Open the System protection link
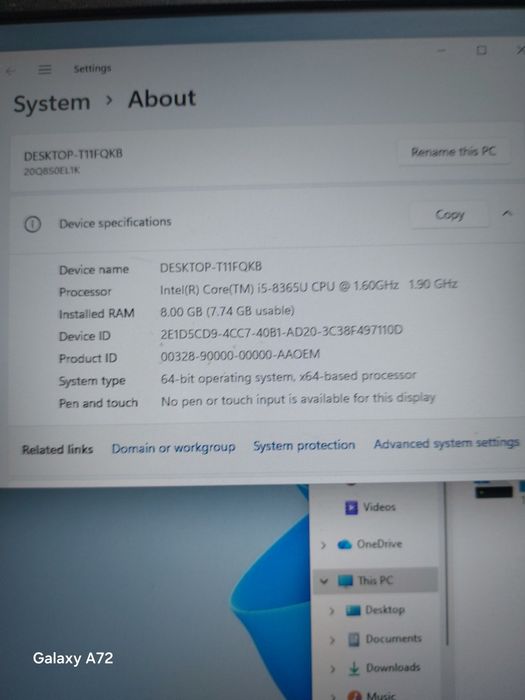Image resolution: width=525 pixels, height=700 pixels. (304, 446)
